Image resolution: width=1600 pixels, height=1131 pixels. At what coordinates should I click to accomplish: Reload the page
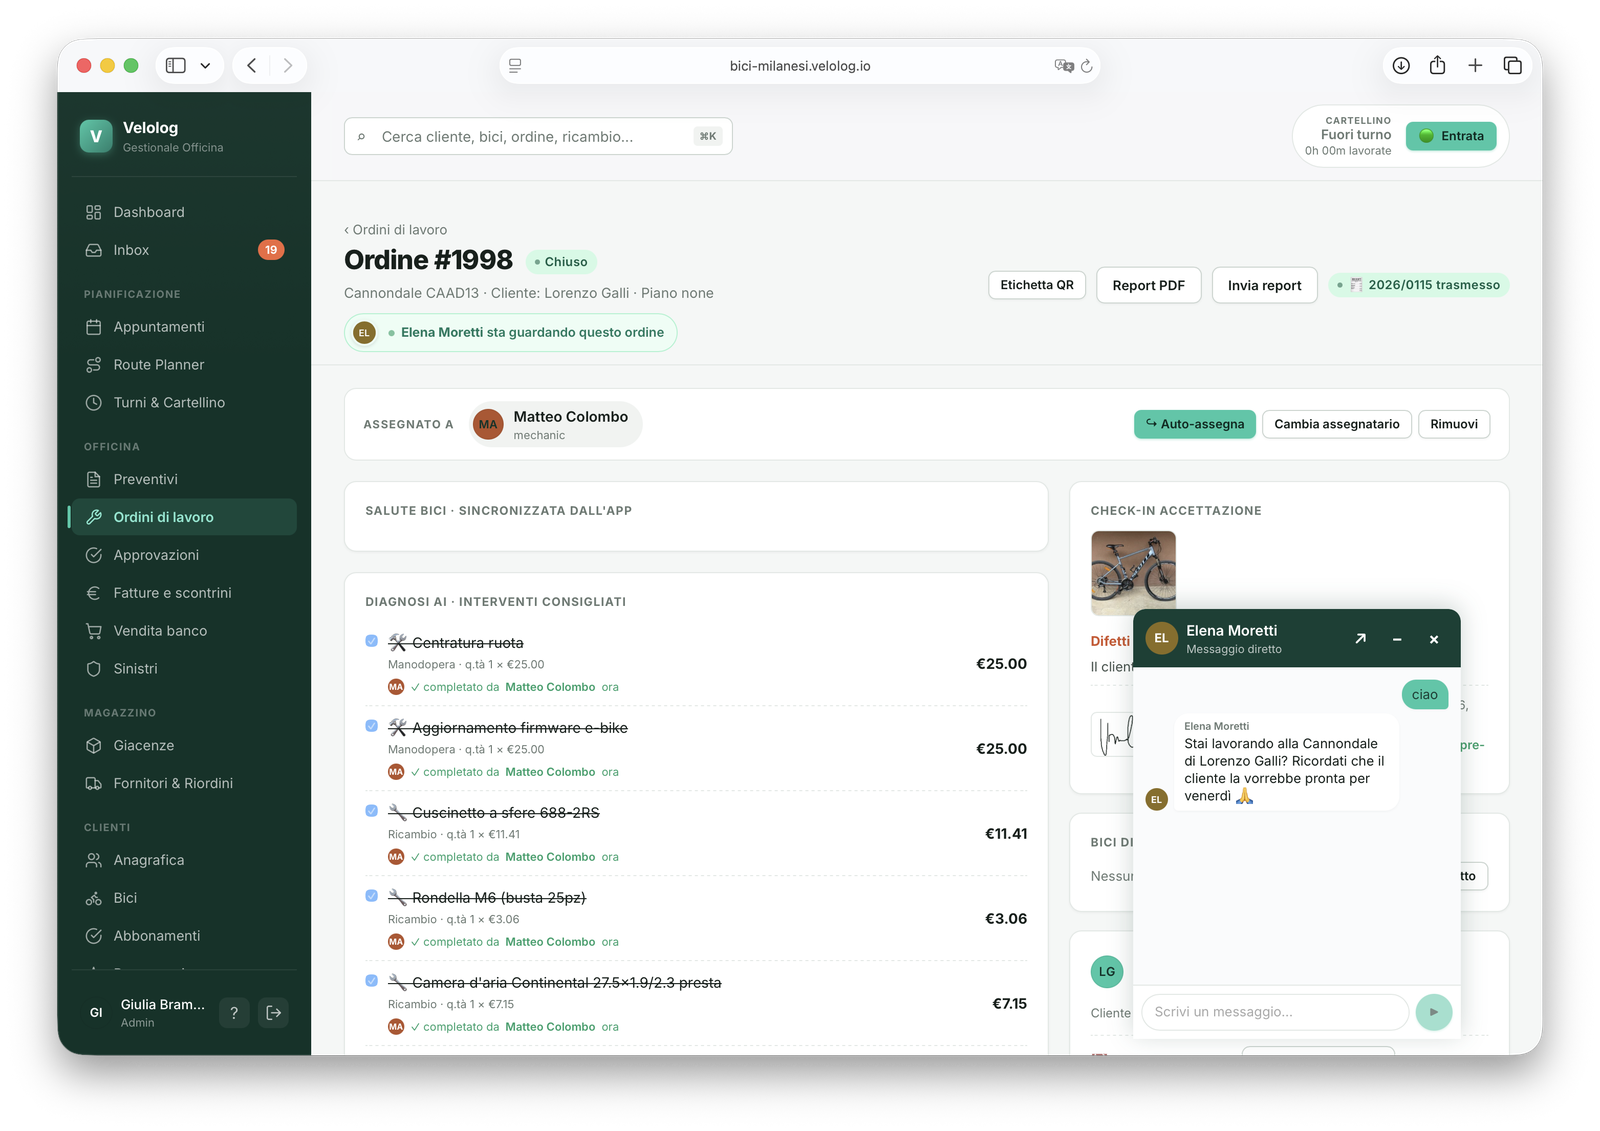(1087, 66)
